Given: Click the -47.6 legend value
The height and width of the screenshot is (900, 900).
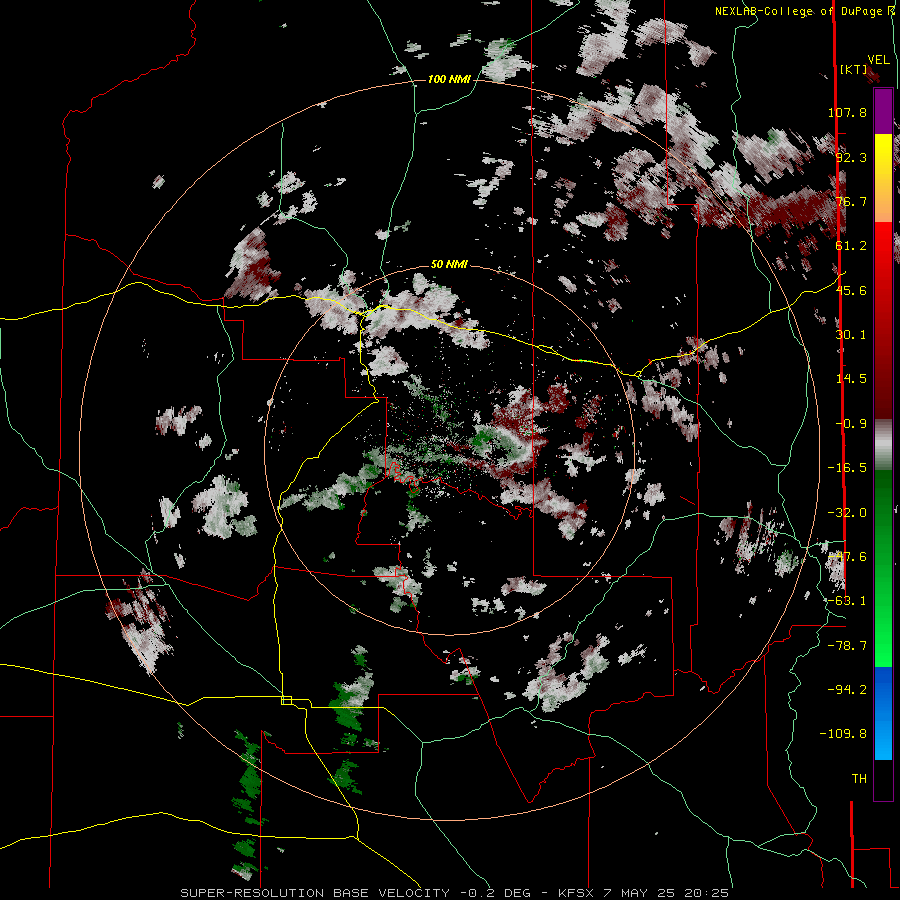Looking at the screenshot, I should (x=847, y=557).
